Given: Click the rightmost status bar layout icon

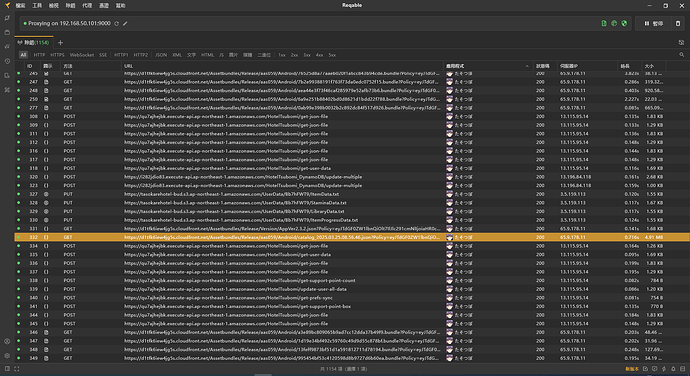Looking at the screenshot, I should (683, 369).
